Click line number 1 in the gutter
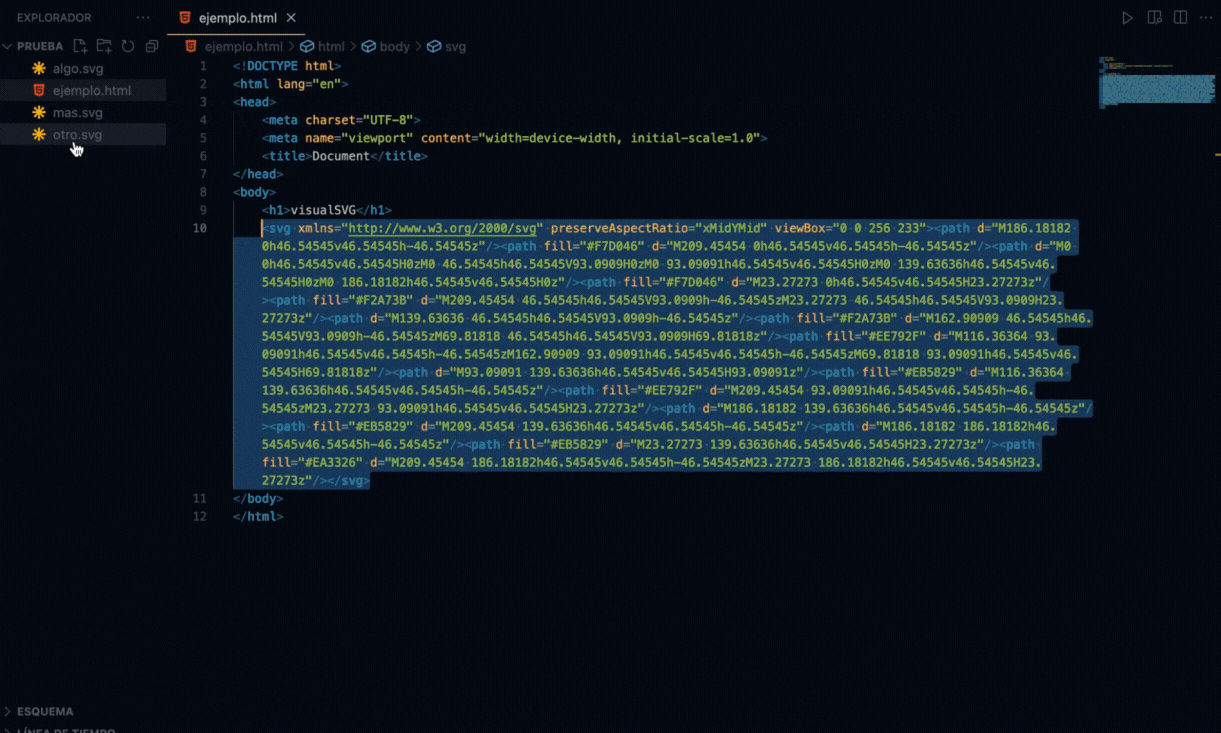 pyautogui.click(x=203, y=66)
